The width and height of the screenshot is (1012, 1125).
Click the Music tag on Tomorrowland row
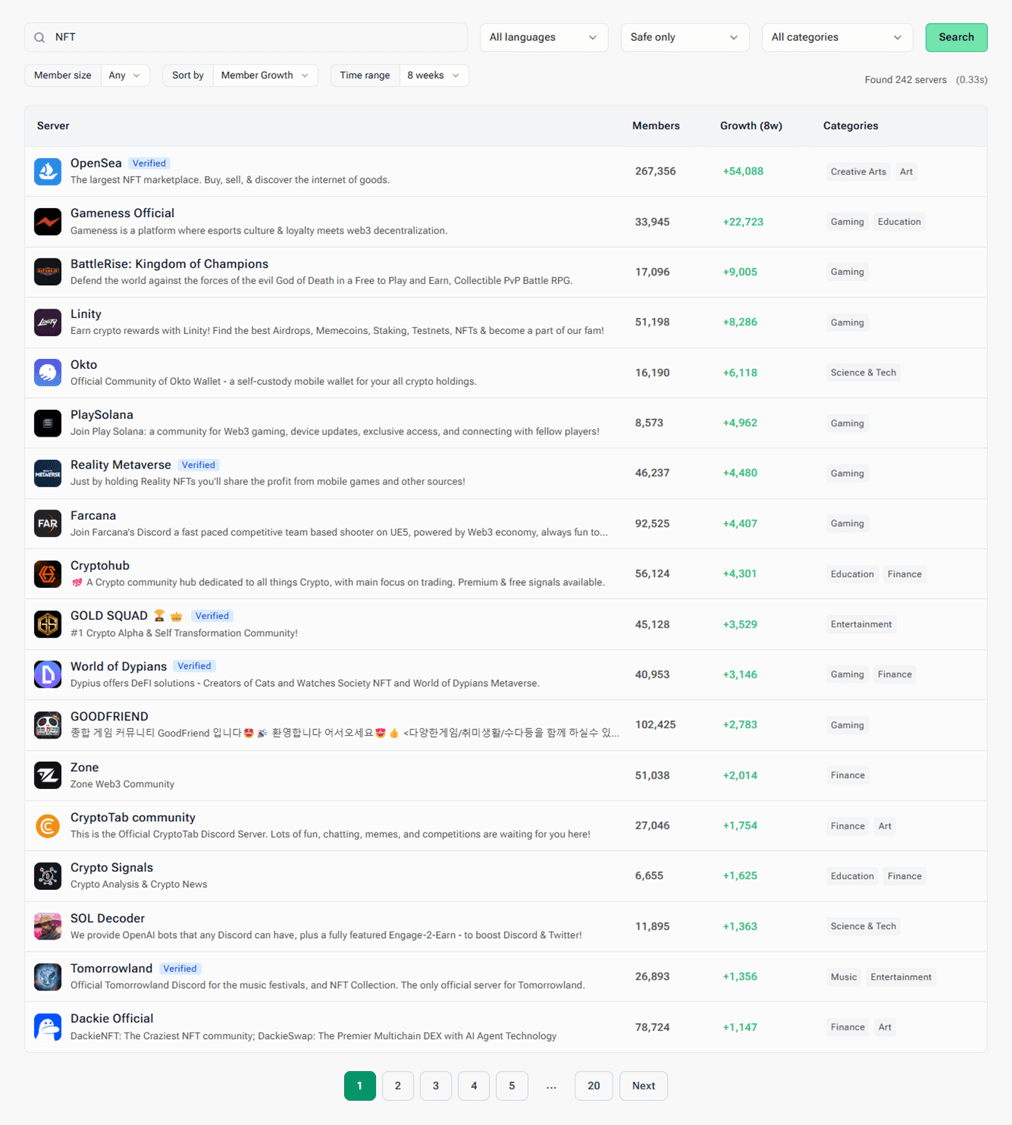point(843,976)
